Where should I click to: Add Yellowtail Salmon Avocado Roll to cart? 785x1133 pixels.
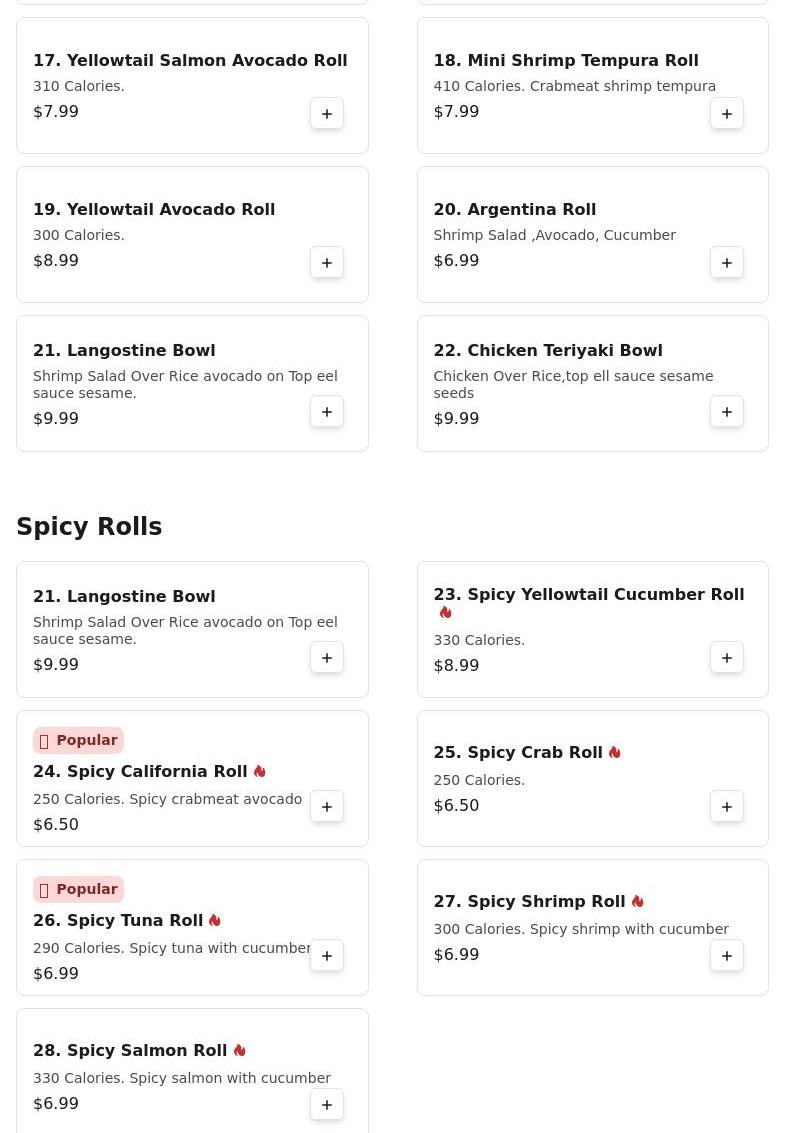[x=327, y=114]
